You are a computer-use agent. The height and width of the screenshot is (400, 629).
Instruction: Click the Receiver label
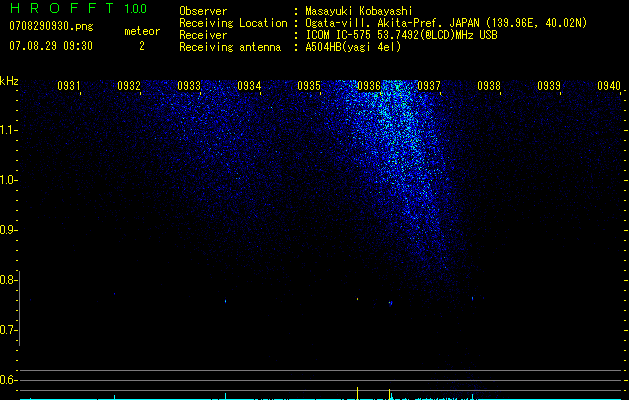point(203,35)
